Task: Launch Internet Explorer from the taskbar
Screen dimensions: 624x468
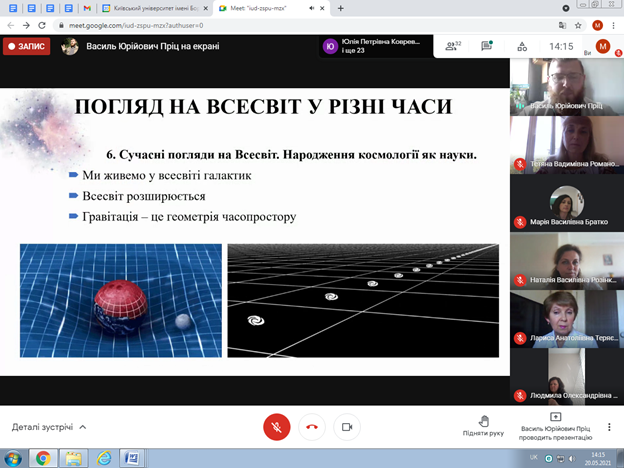Action: click(x=104, y=458)
